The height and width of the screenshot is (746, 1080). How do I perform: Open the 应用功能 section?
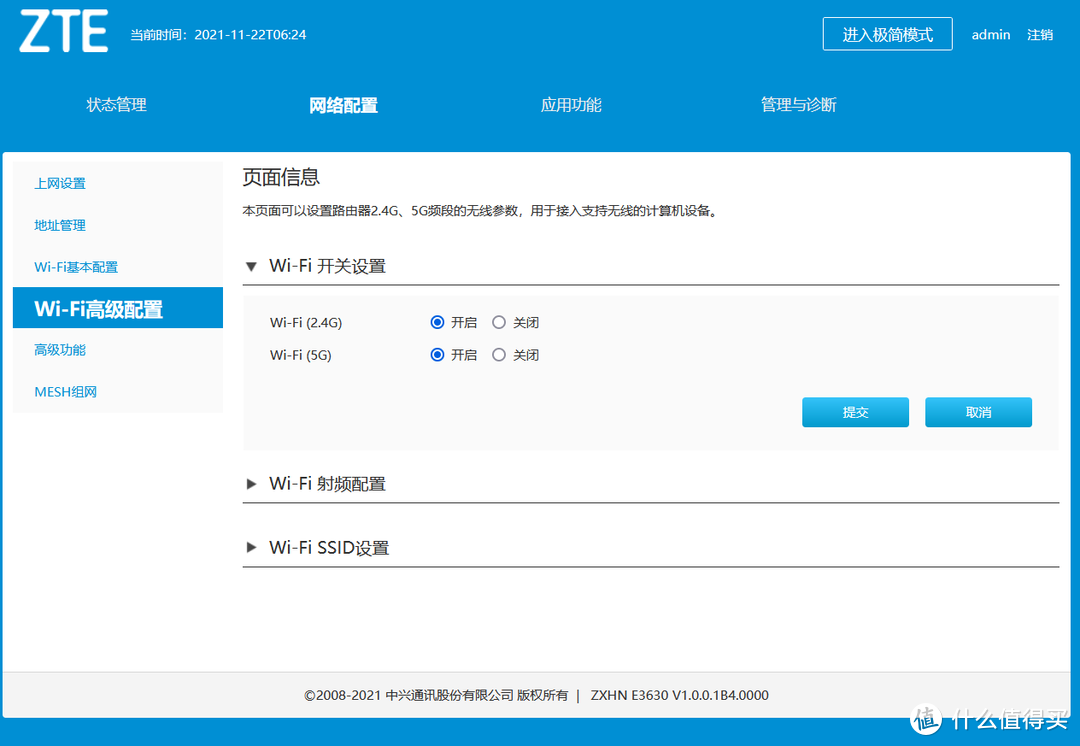[x=570, y=104]
